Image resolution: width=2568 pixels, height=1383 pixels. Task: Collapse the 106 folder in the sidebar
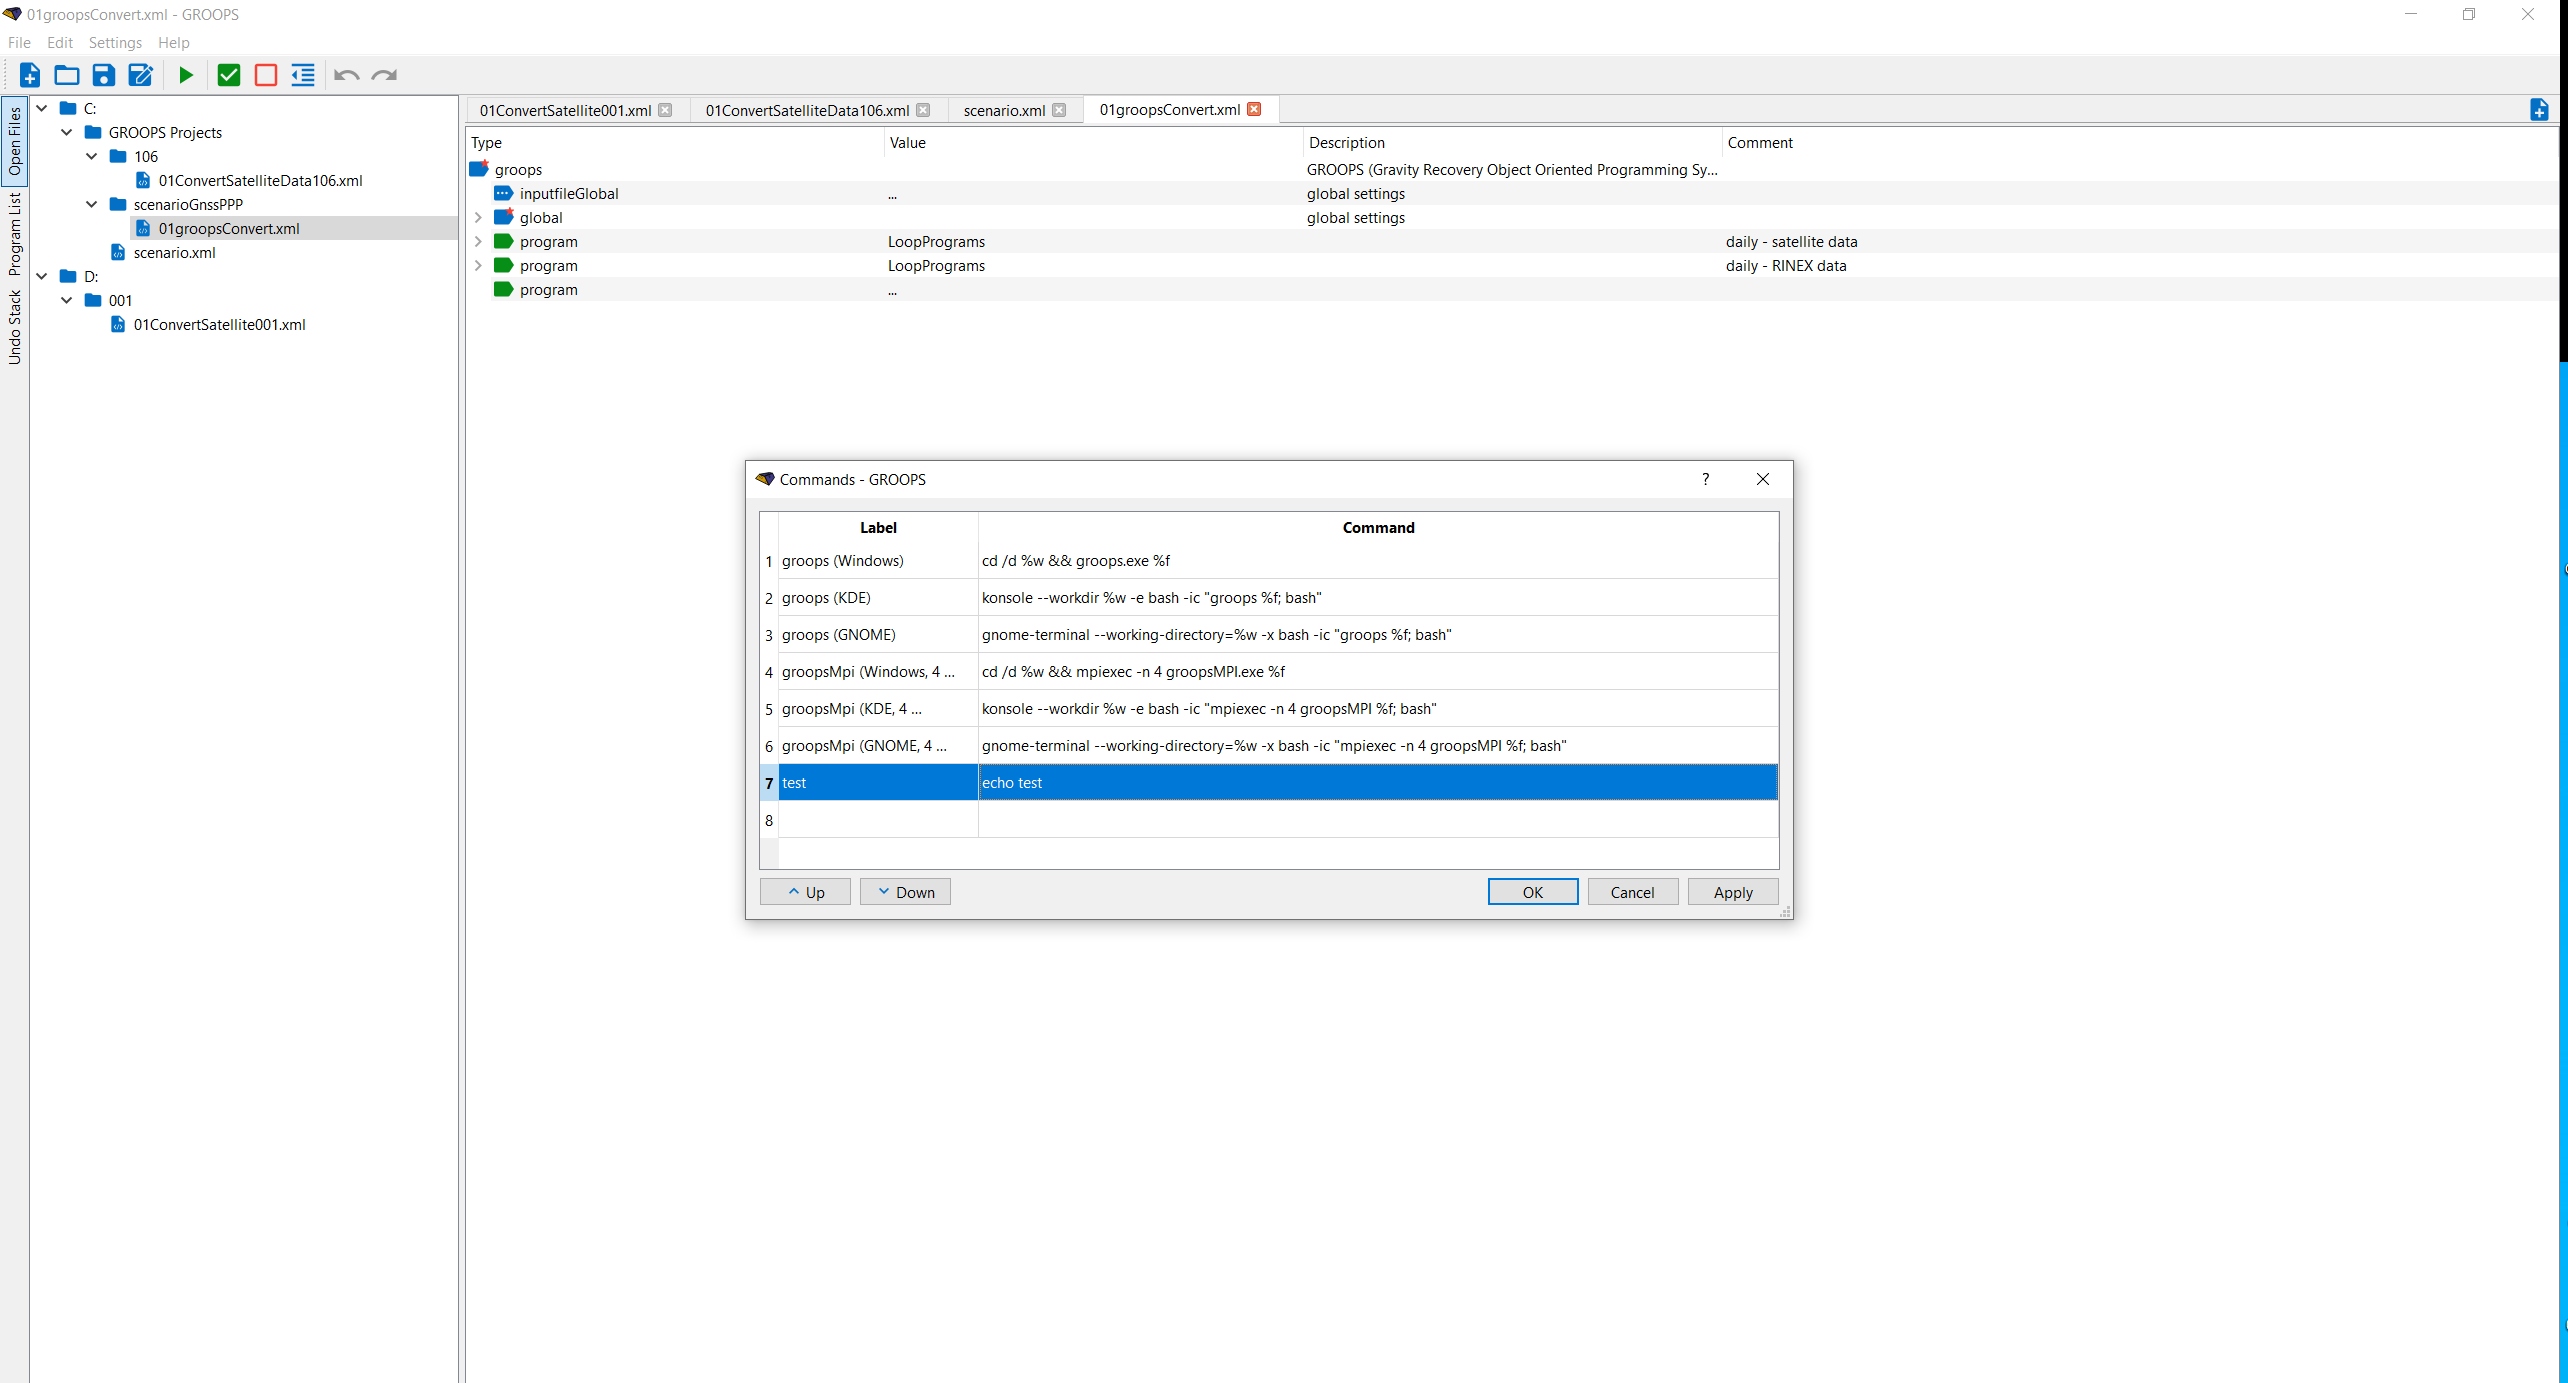pyautogui.click(x=92, y=156)
